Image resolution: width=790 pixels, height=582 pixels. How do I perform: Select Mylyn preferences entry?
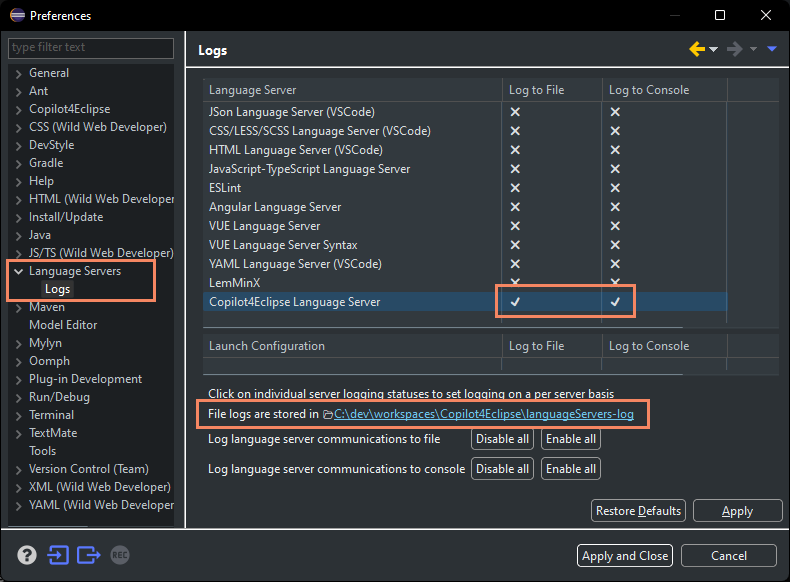(x=45, y=343)
